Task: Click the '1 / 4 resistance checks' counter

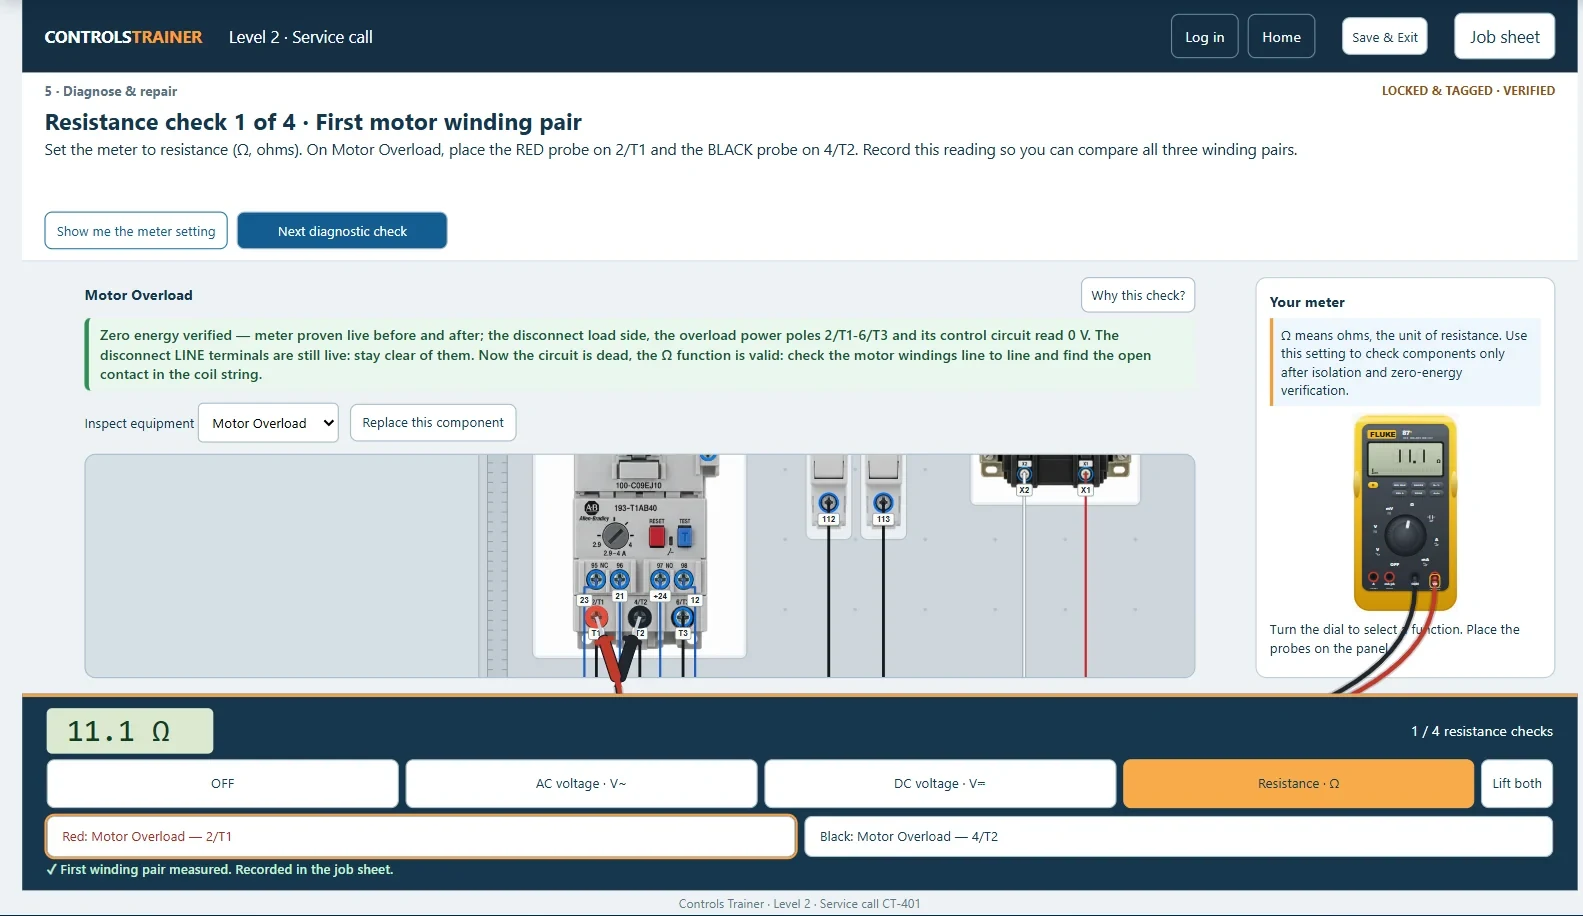Action: point(1482,732)
